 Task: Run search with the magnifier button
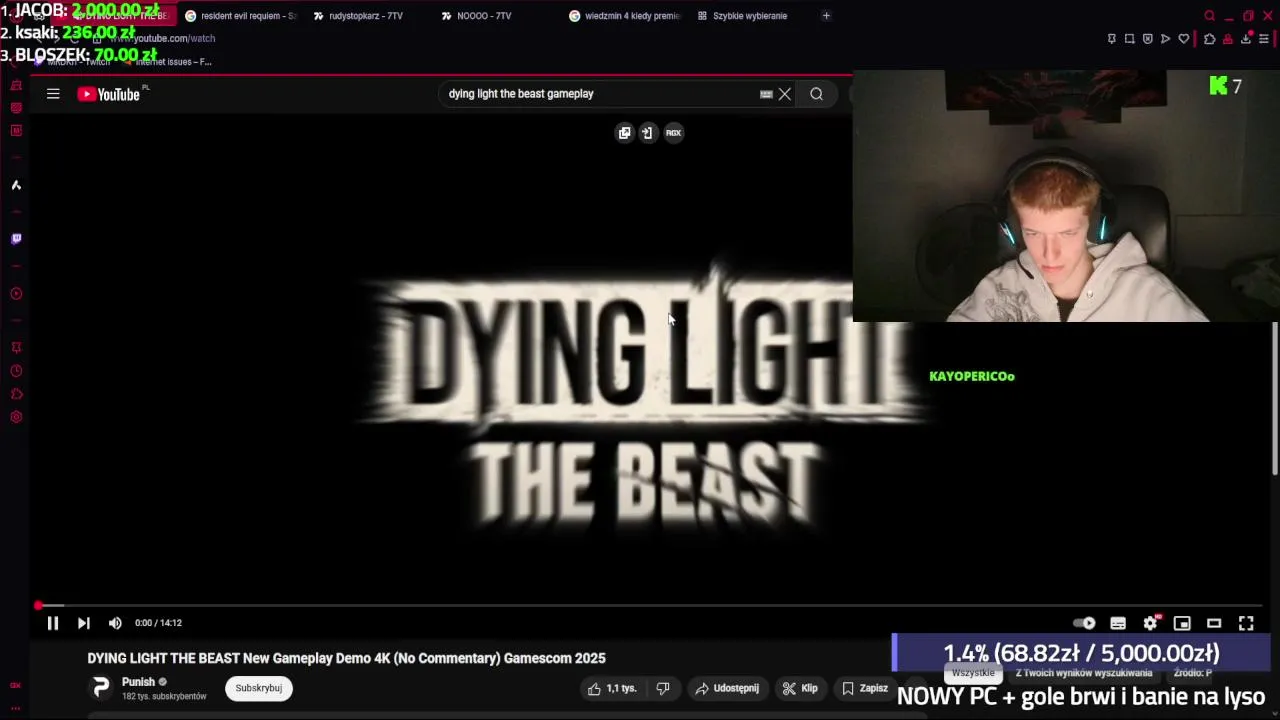point(817,94)
